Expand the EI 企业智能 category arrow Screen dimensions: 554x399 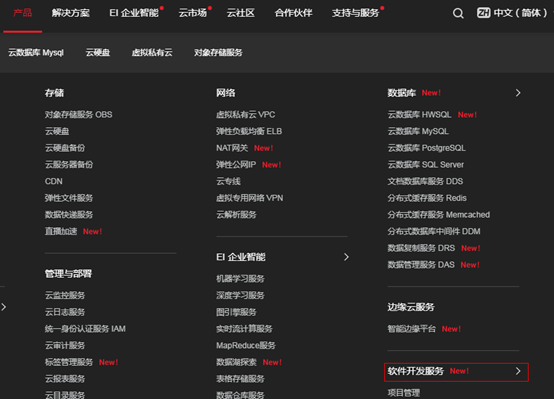click(346, 257)
